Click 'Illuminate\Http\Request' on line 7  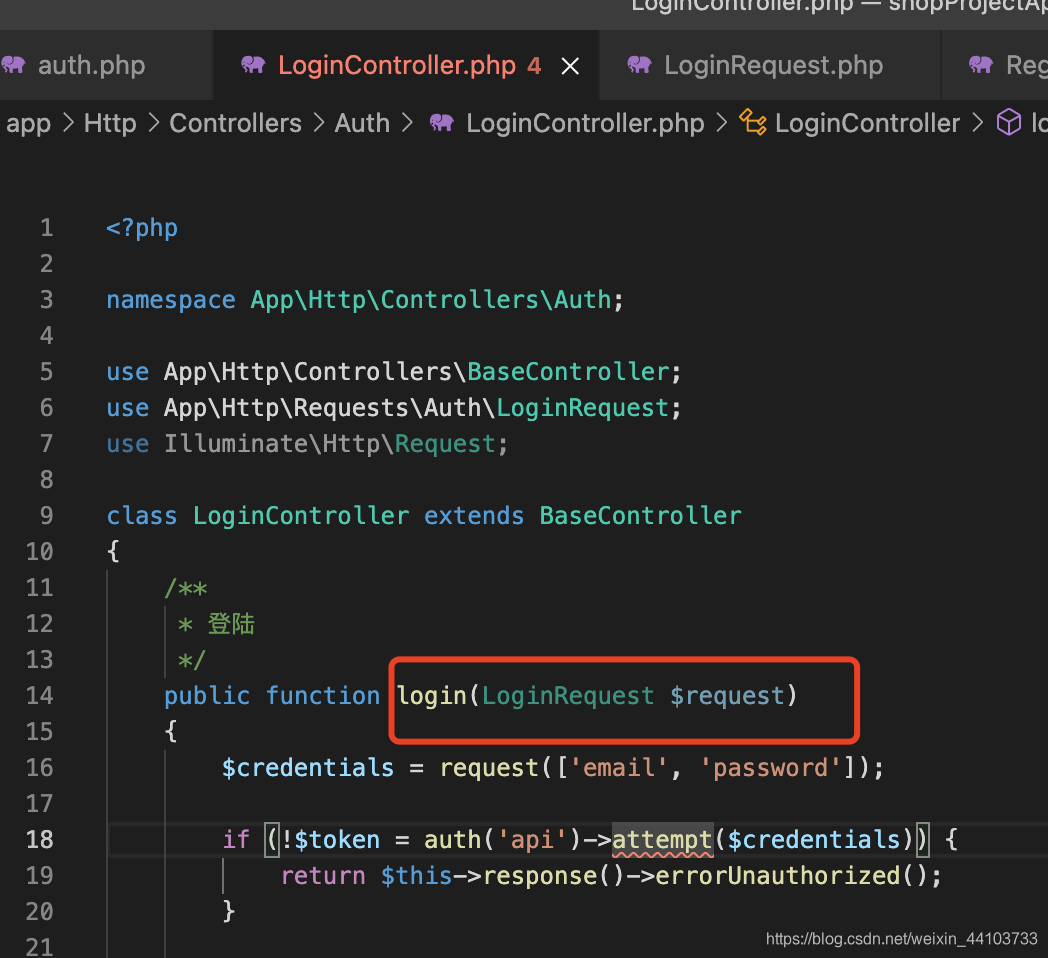330,444
